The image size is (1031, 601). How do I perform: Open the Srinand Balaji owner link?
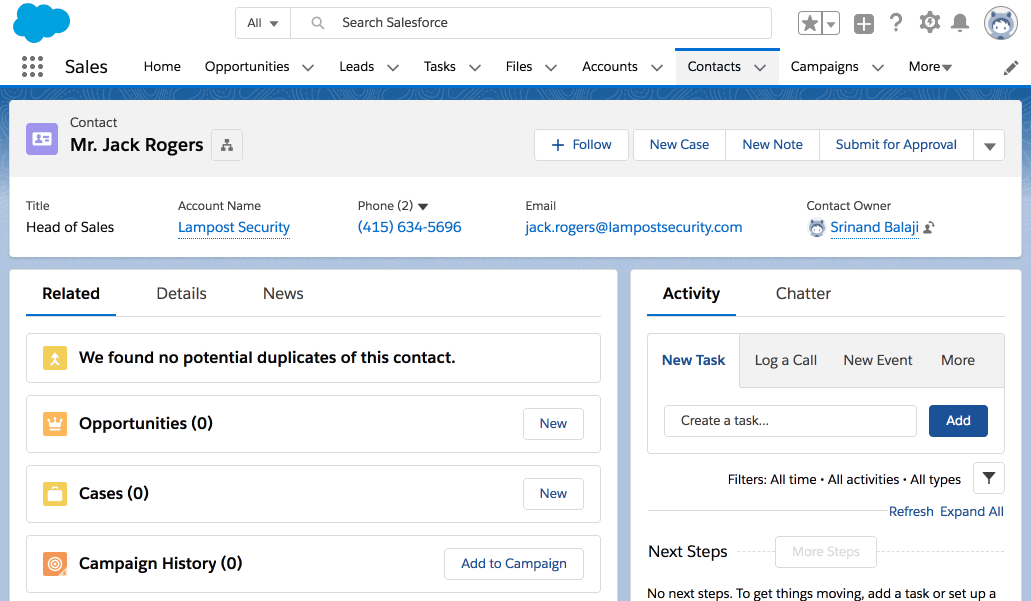pos(874,228)
